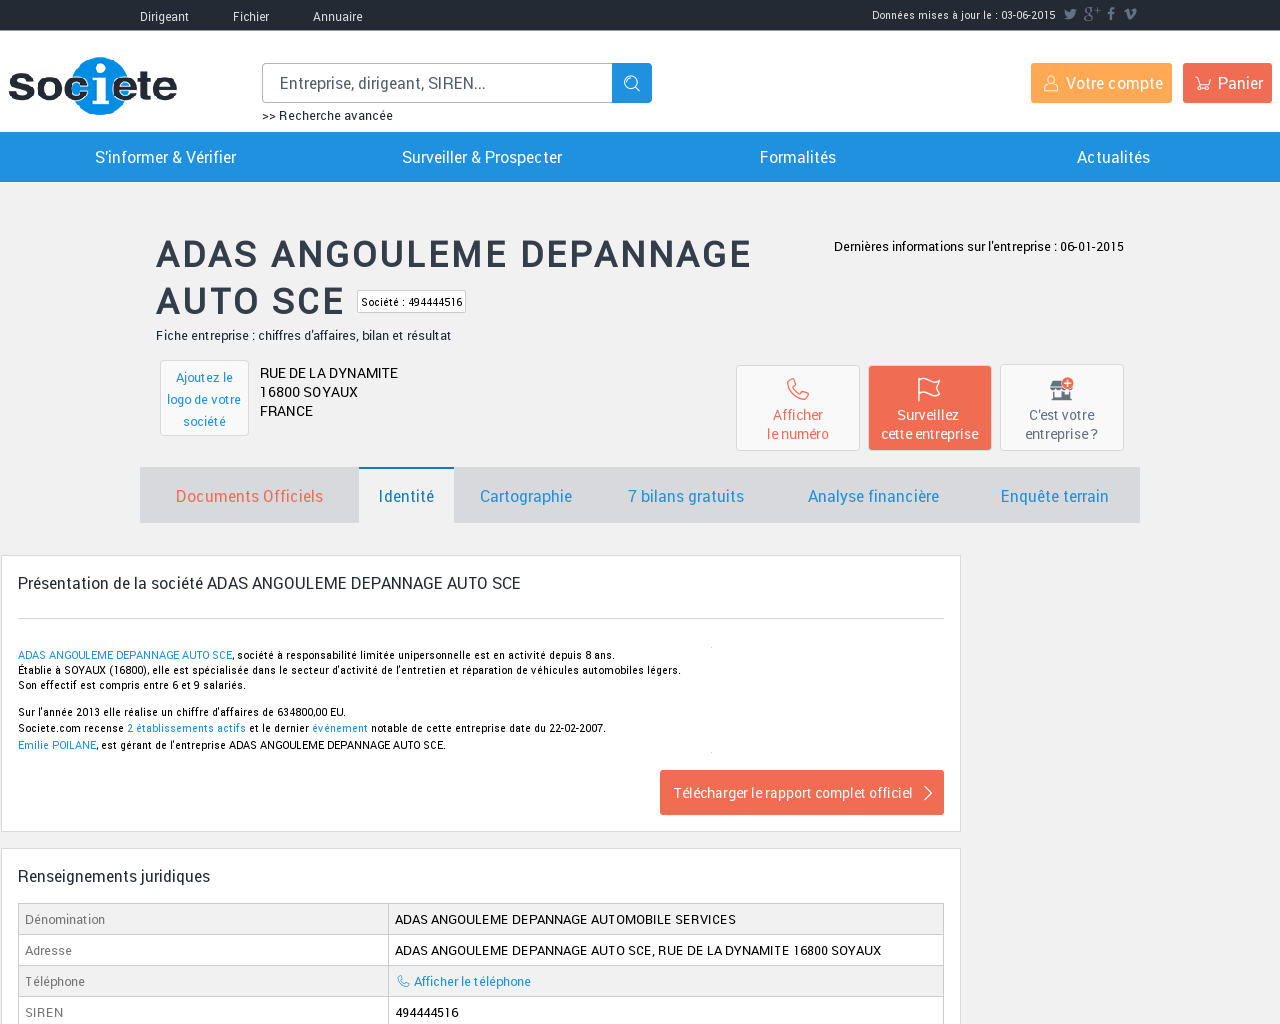1280x1024 pixels.
Task: Click the ADAS ANGOULEME DEPANNAGE AUTO SCE link
Action: (125, 655)
